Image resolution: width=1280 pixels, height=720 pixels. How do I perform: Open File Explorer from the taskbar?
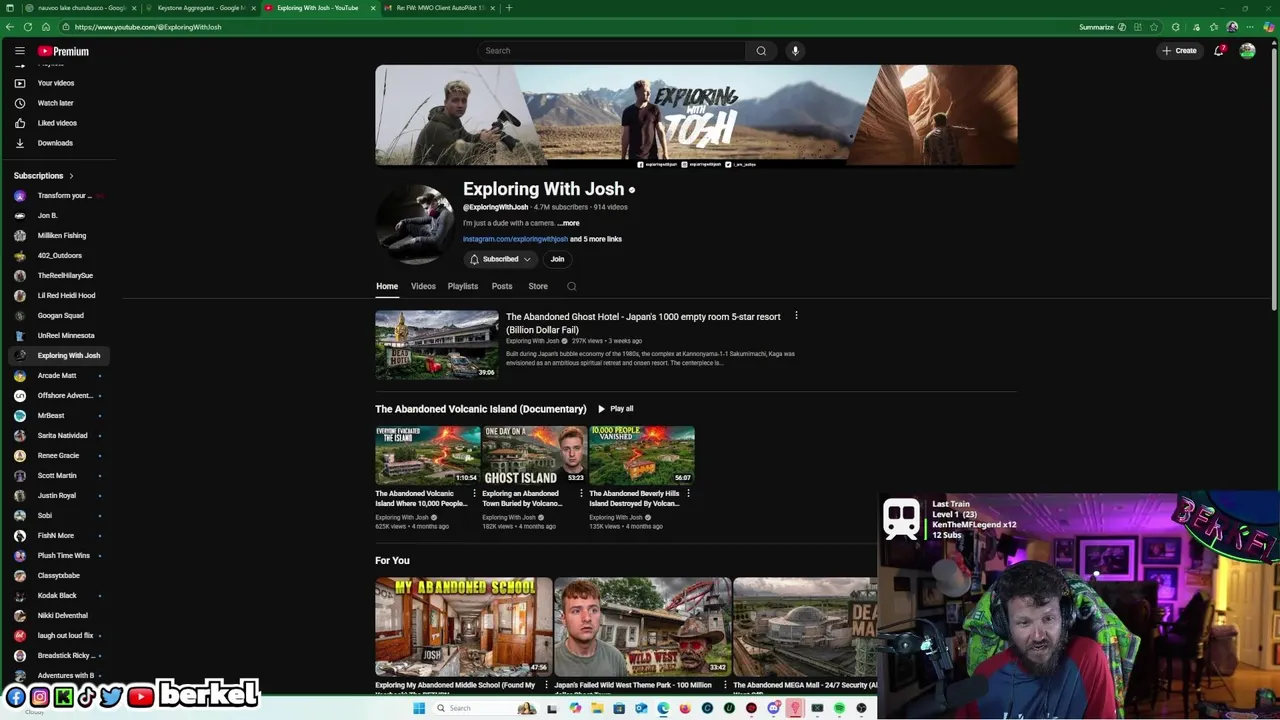(x=598, y=708)
